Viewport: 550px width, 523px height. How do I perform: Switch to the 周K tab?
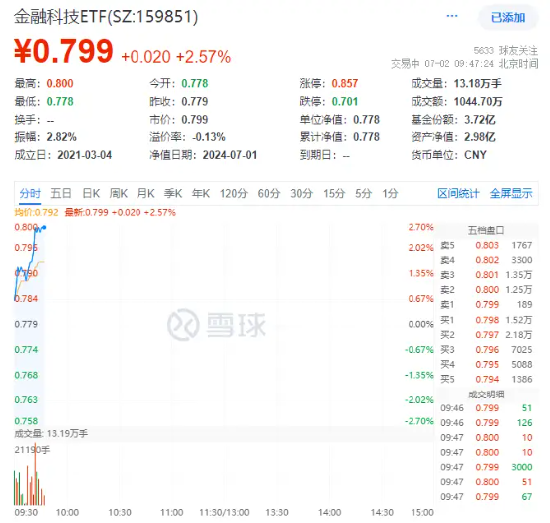[119, 193]
